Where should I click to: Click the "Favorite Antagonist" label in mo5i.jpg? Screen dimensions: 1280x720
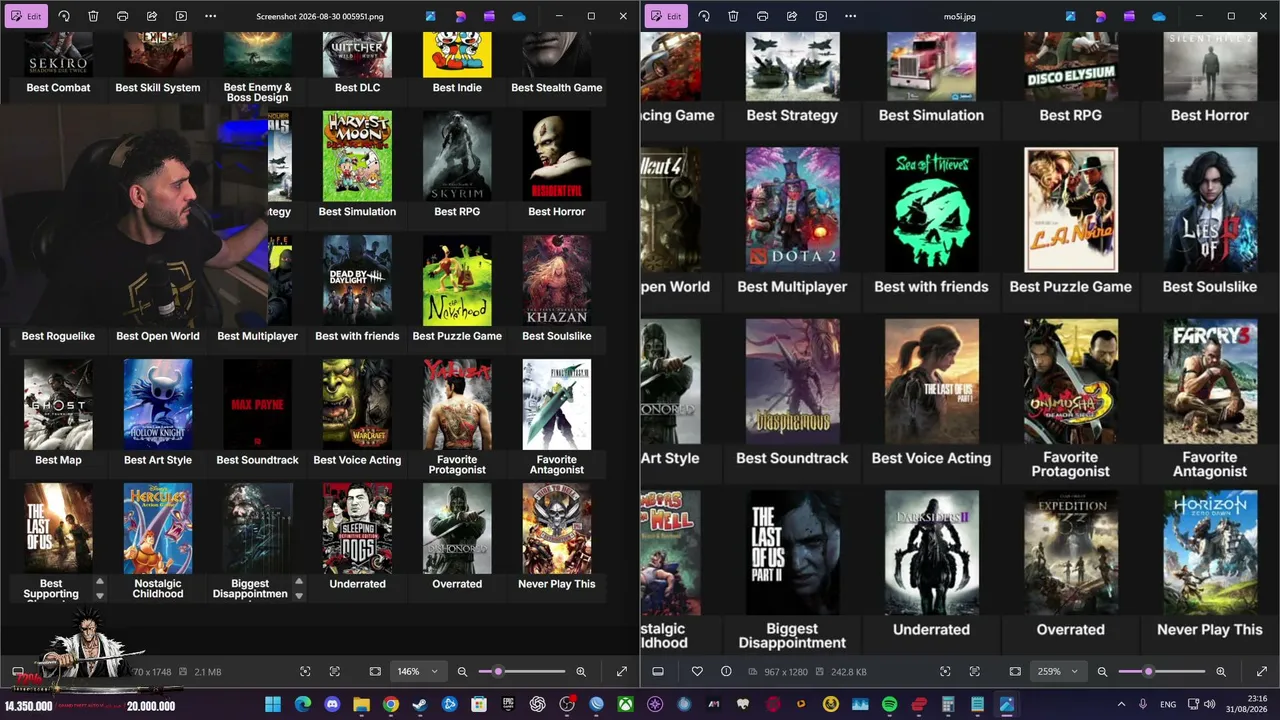pos(1210,464)
